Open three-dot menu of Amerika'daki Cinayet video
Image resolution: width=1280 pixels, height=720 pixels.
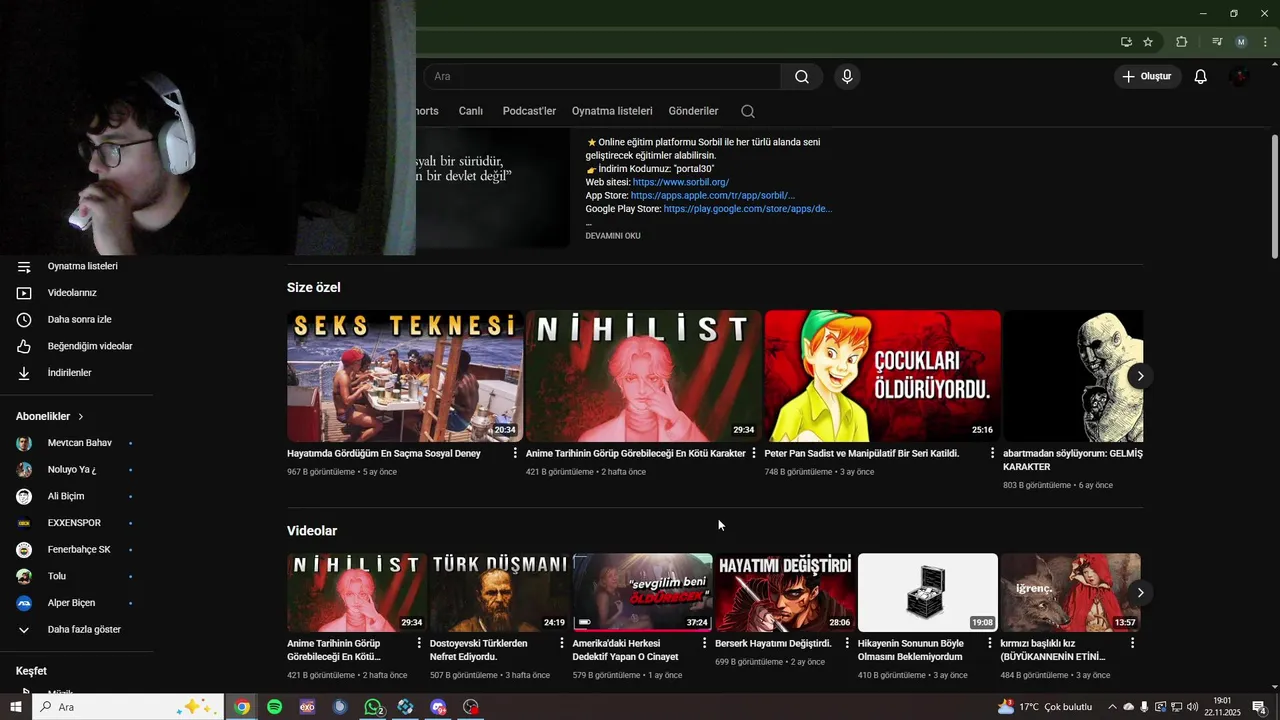click(704, 644)
